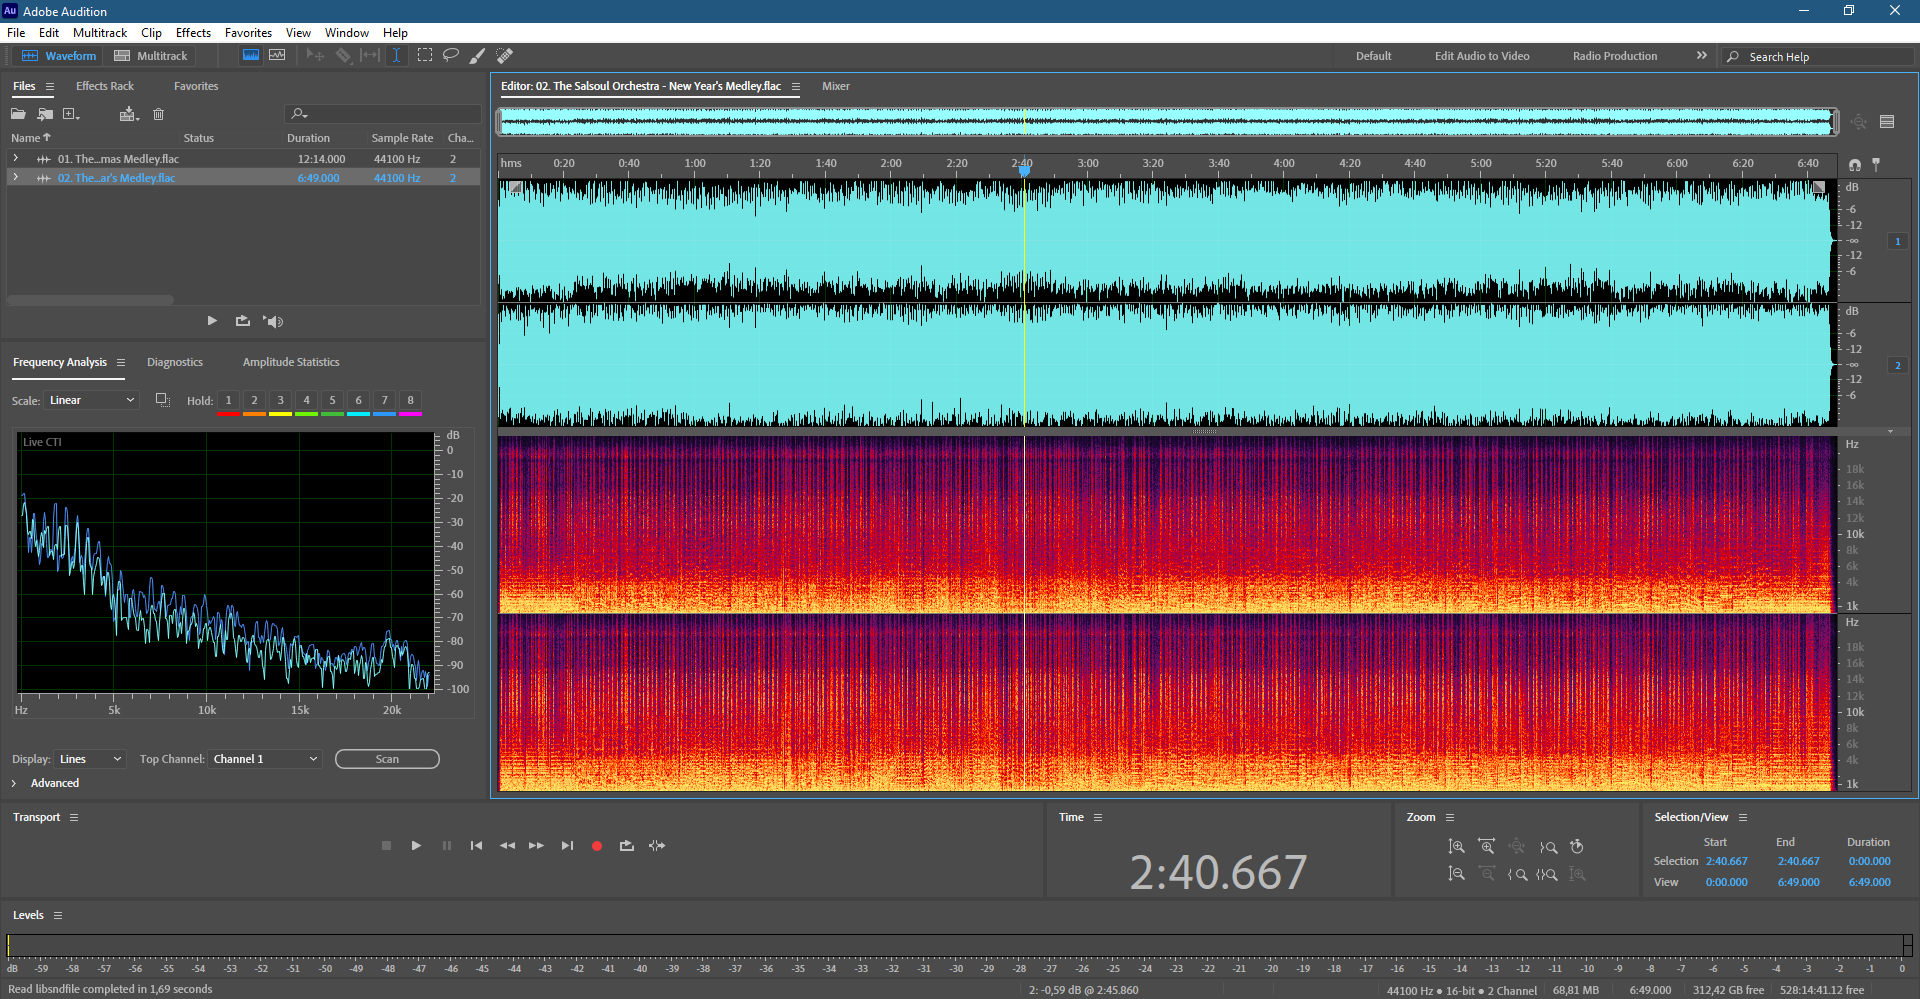Toggle Loop Playback in Transport
The image size is (1920, 999).
[x=627, y=845]
